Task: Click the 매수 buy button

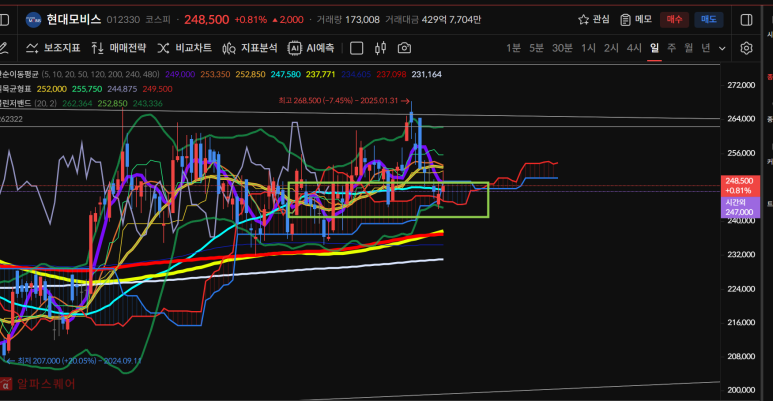Action: (674, 19)
